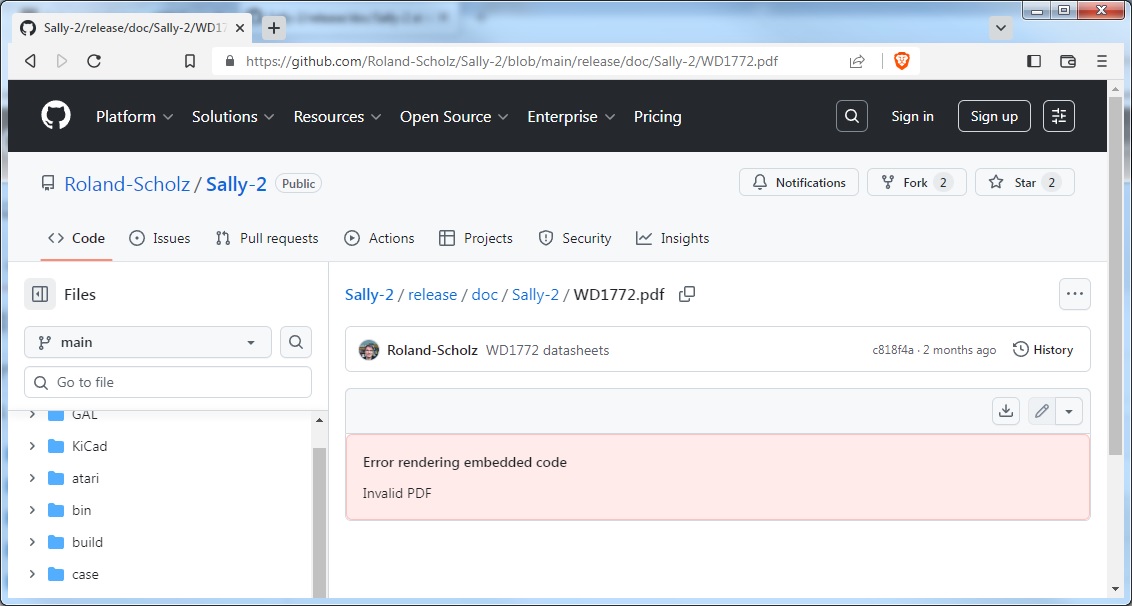This screenshot has width=1132, height=606.
Task: Copy file path with copy icon
Action: point(687,294)
